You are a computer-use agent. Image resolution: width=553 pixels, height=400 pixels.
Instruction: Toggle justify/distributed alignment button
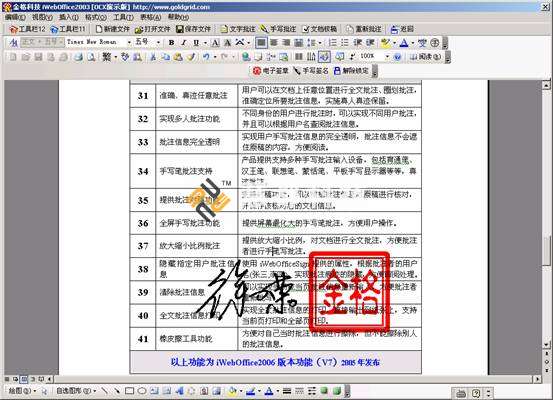coord(299,43)
